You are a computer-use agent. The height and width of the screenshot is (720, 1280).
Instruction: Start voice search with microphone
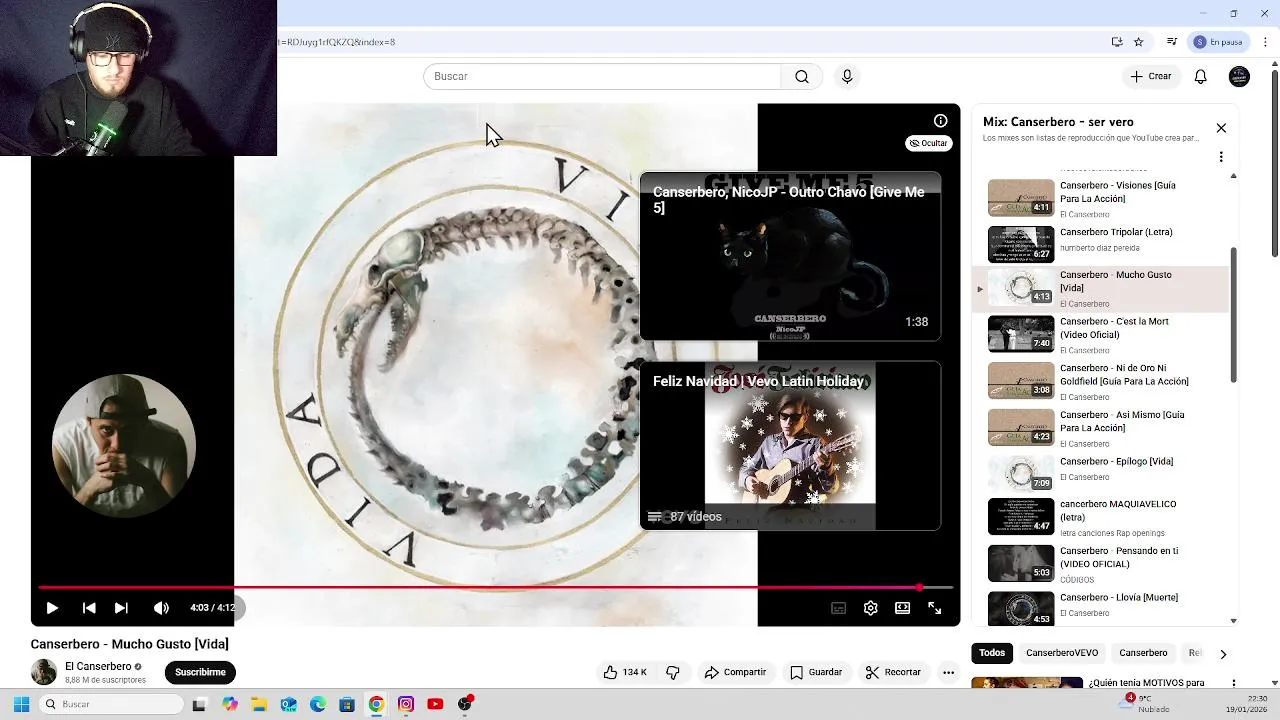click(847, 77)
